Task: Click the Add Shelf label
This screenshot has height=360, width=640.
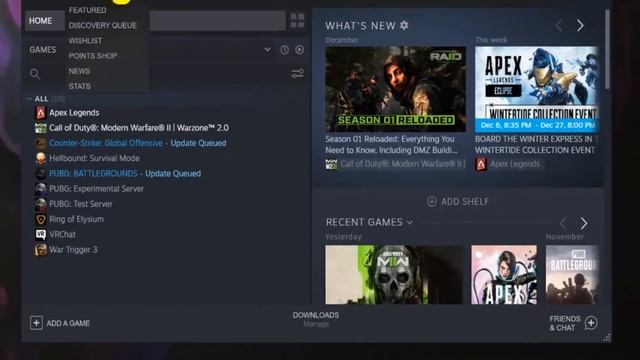Action: (465, 202)
